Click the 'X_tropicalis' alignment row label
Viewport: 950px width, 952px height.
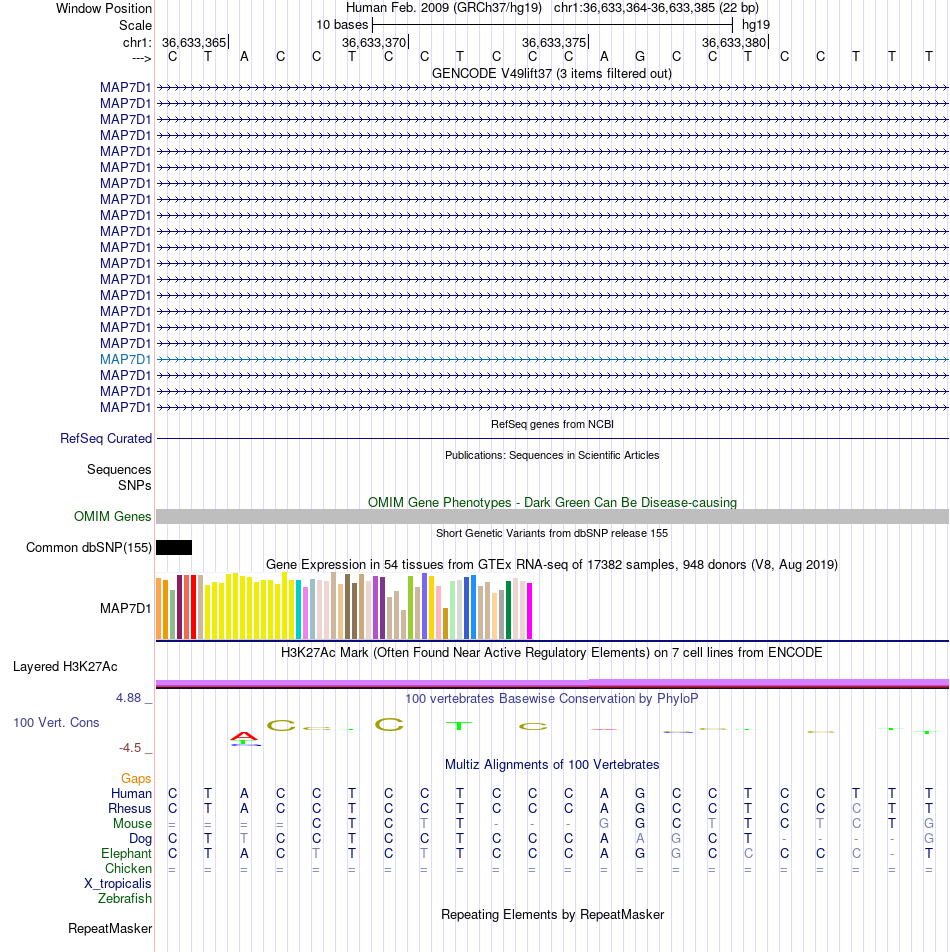click(118, 884)
